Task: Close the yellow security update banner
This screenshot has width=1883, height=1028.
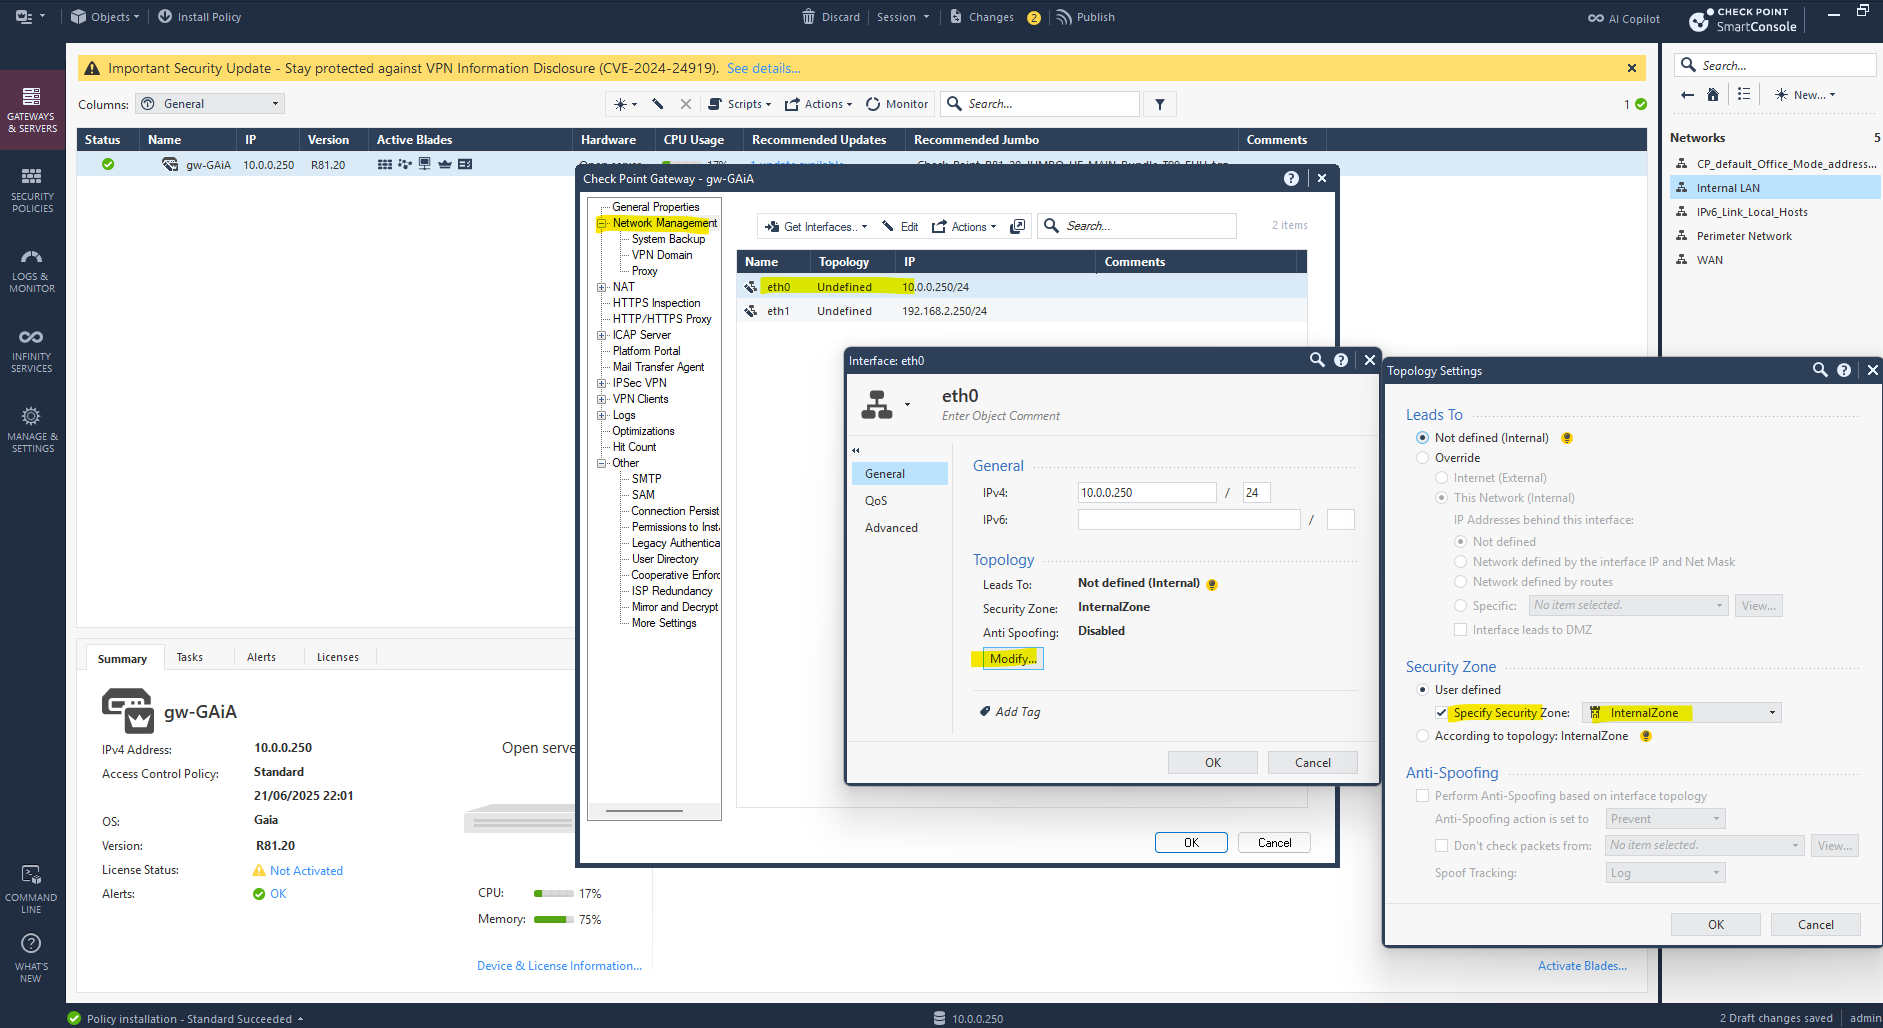Action: [1631, 68]
